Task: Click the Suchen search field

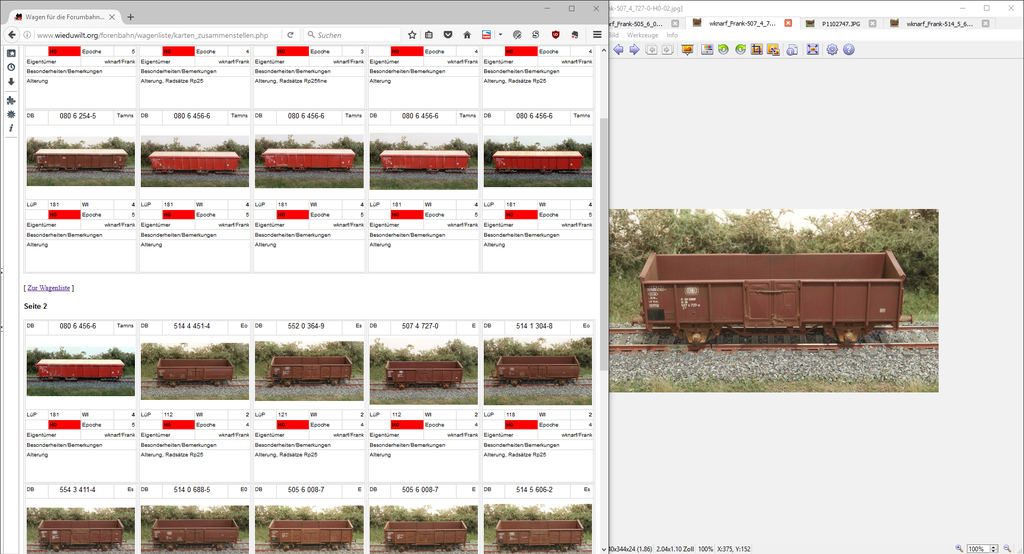Action: tap(355, 35)
